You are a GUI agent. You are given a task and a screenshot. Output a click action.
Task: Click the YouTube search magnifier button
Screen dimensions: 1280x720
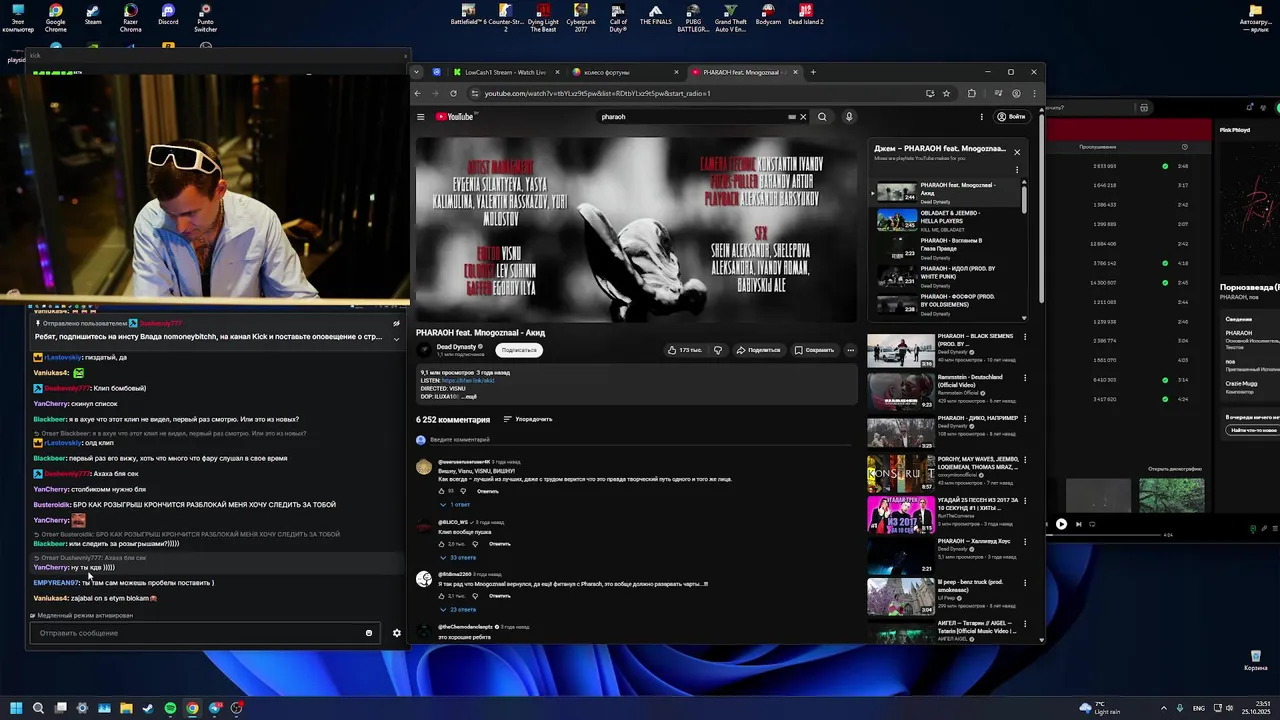[822, 117]
